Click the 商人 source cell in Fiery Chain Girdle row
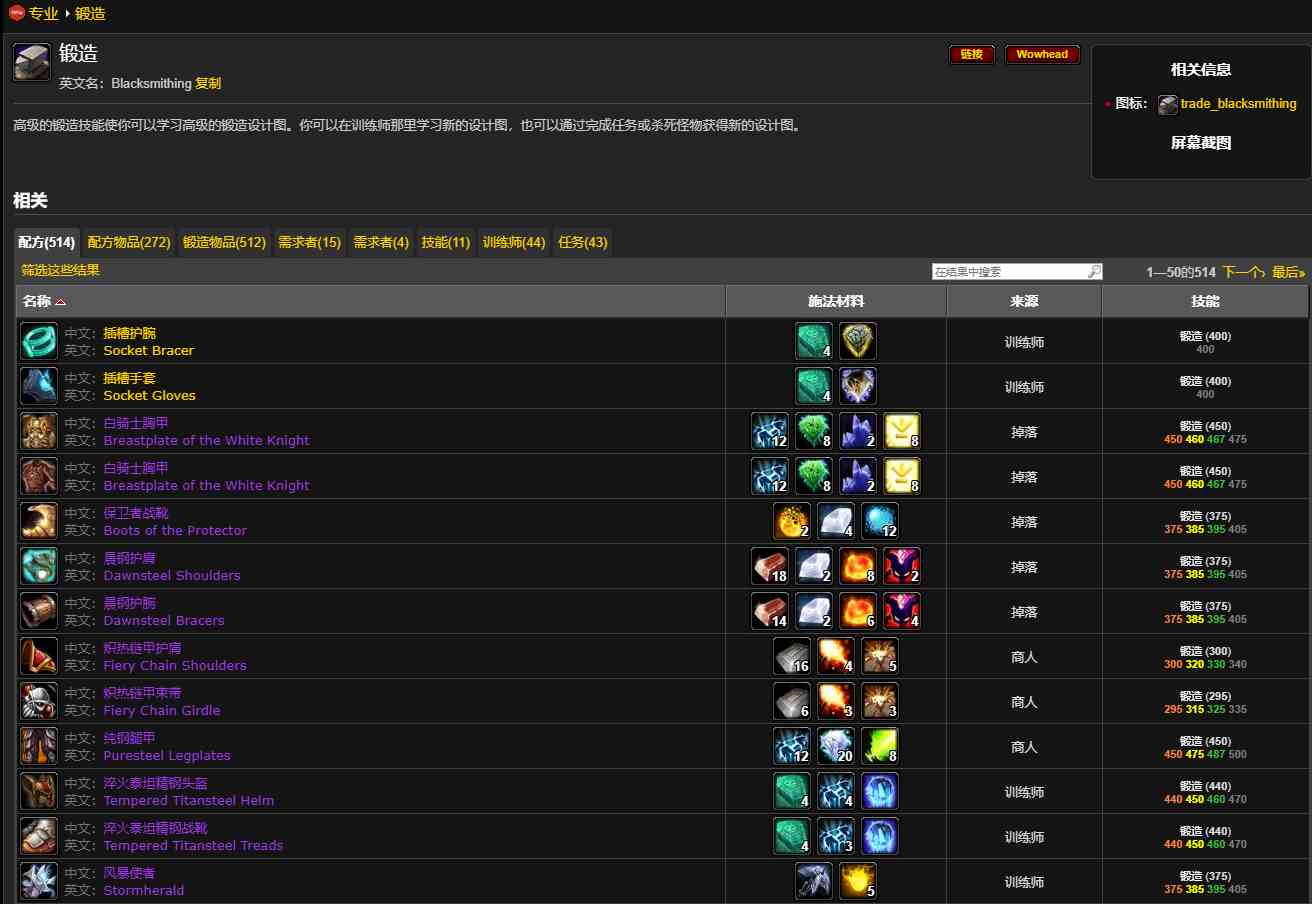1312x904 pixels. [1024, 702]
